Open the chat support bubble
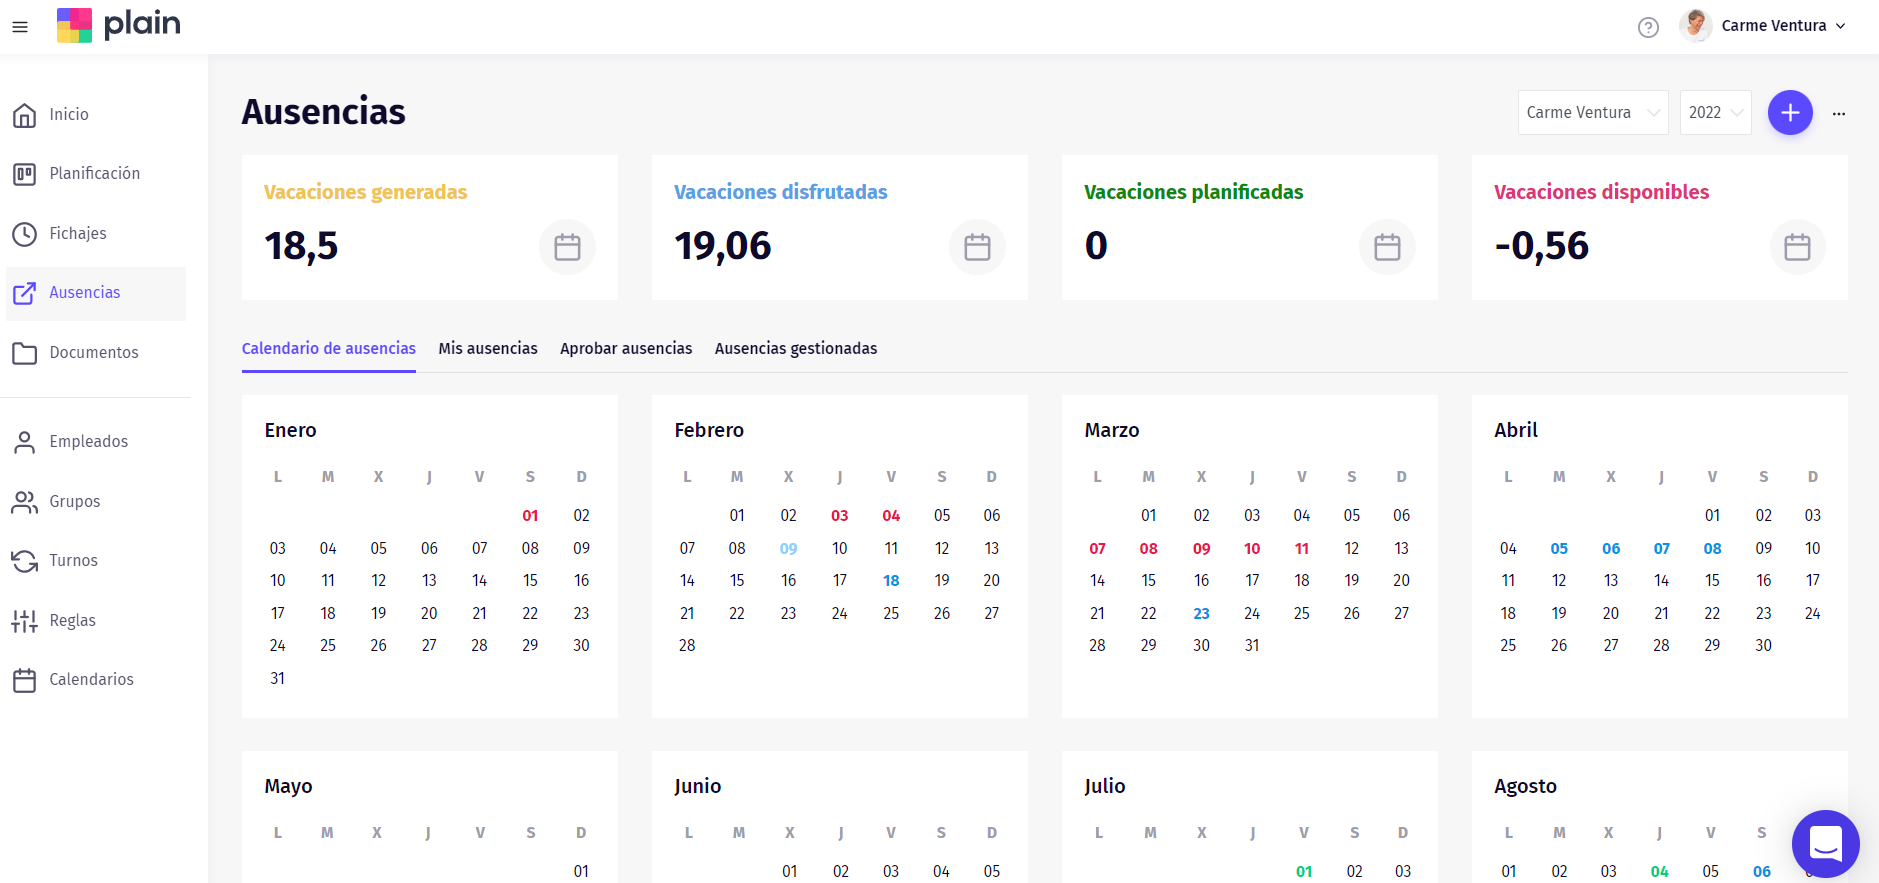 click(x=1825, y=843)
